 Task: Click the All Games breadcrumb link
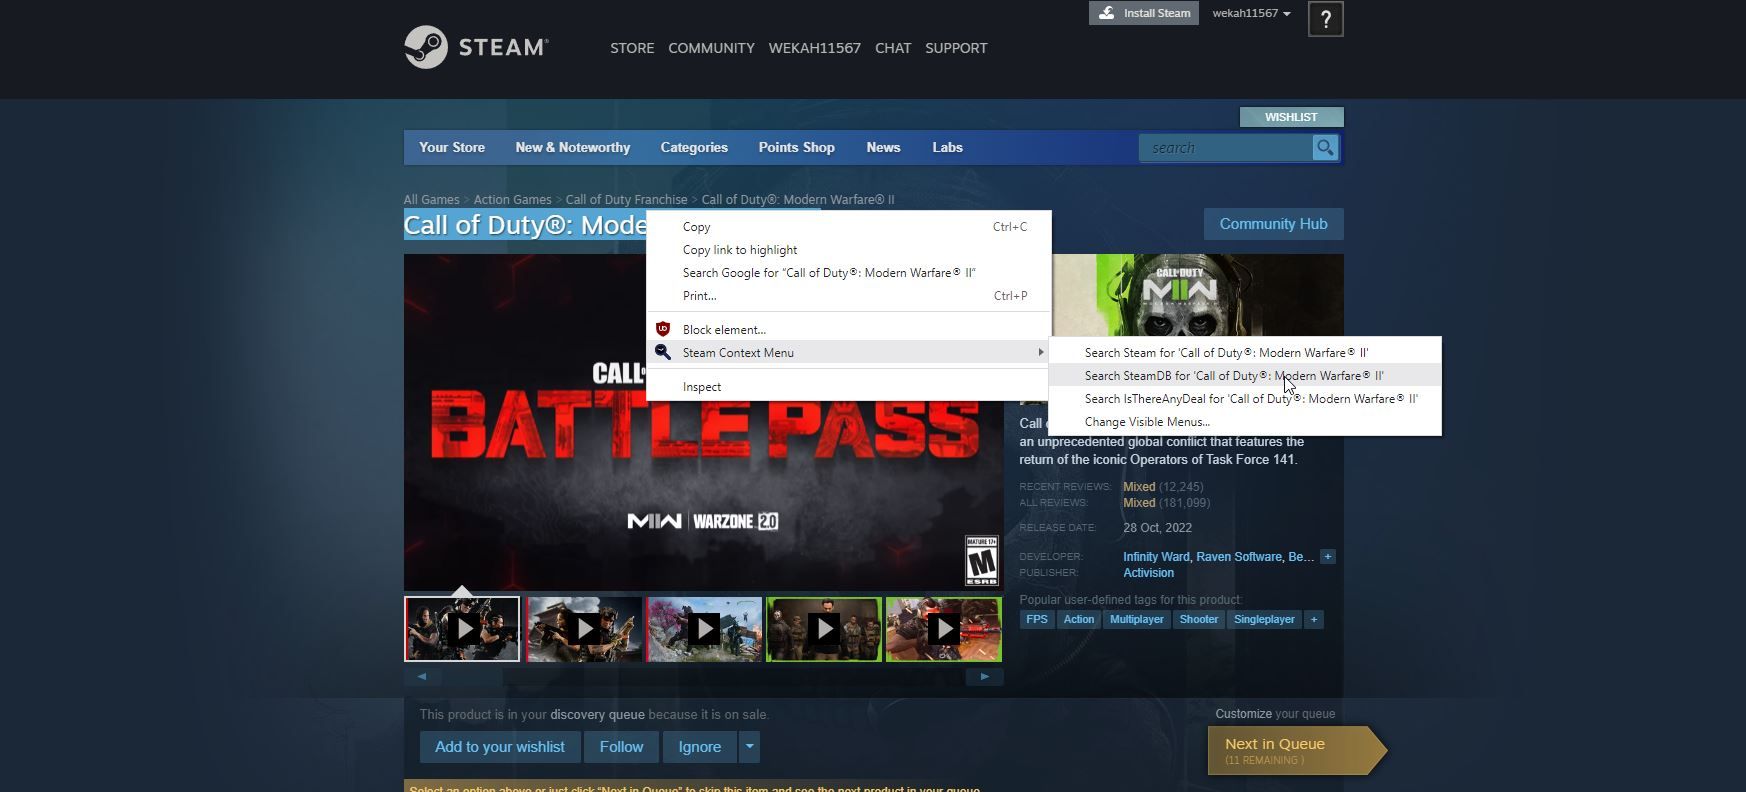(x=432, y=200)
